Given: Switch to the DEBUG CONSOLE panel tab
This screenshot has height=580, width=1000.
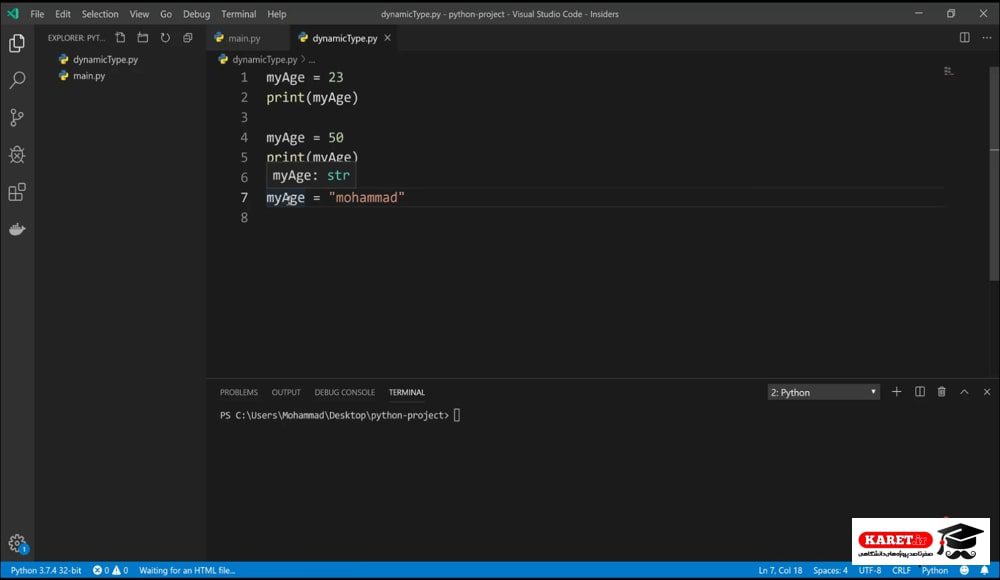Looking at the screenshot, I should (344, 392).
